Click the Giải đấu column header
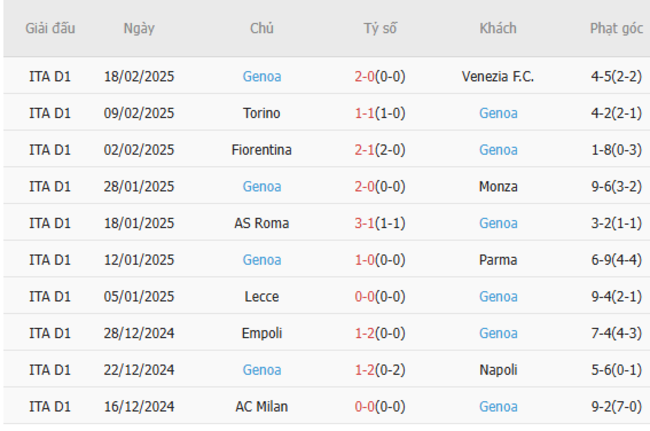Viewport: 650px width, 431px height. (50, 29)
